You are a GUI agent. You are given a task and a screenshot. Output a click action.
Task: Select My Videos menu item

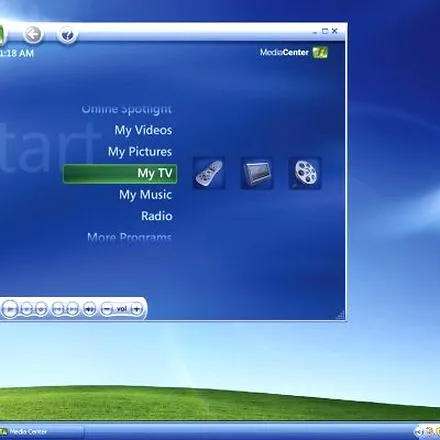pyautogui.click(x=143, y=130)
